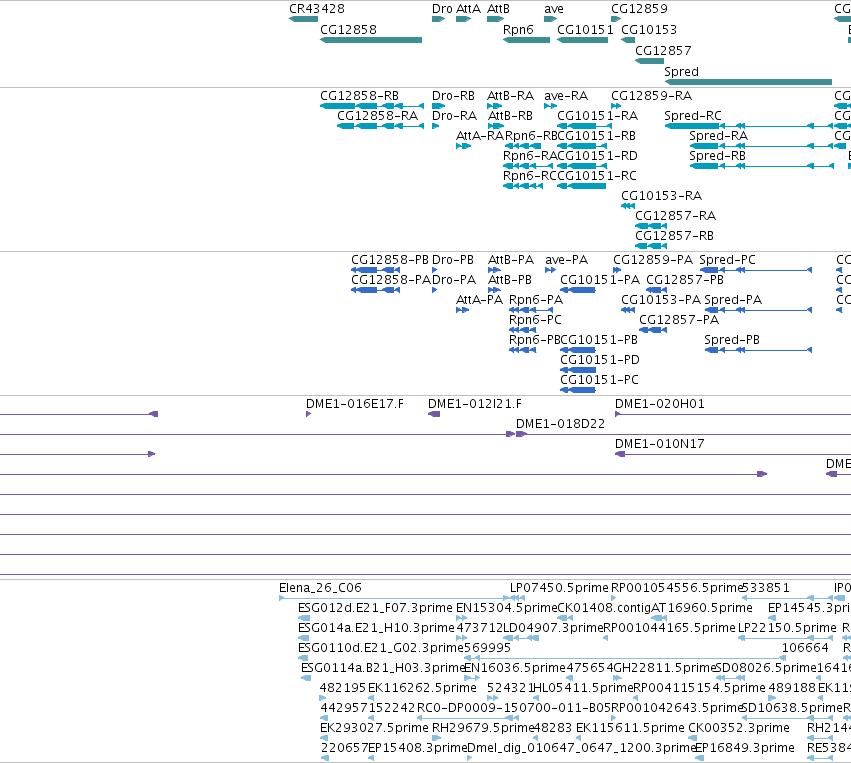Click transcript Dro-RA
Image resolution: width=851 pixels, height=763 pixels.
pos(435,126)
